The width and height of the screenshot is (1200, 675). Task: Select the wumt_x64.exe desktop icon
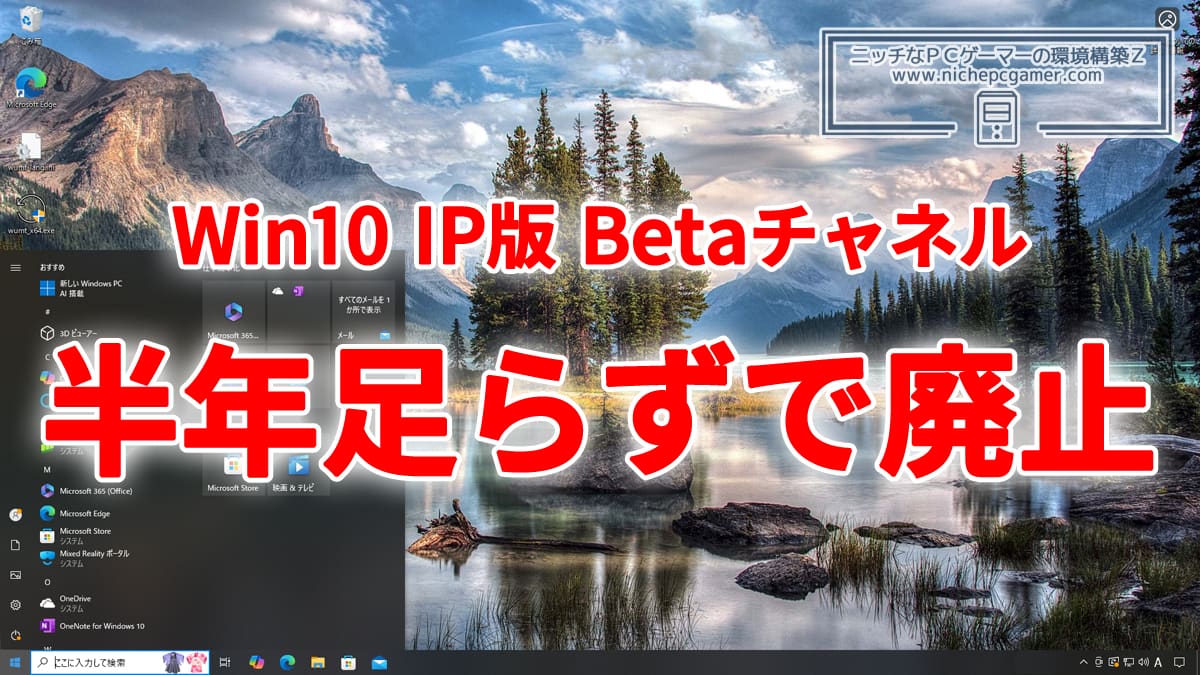click(x=31, y=216)
